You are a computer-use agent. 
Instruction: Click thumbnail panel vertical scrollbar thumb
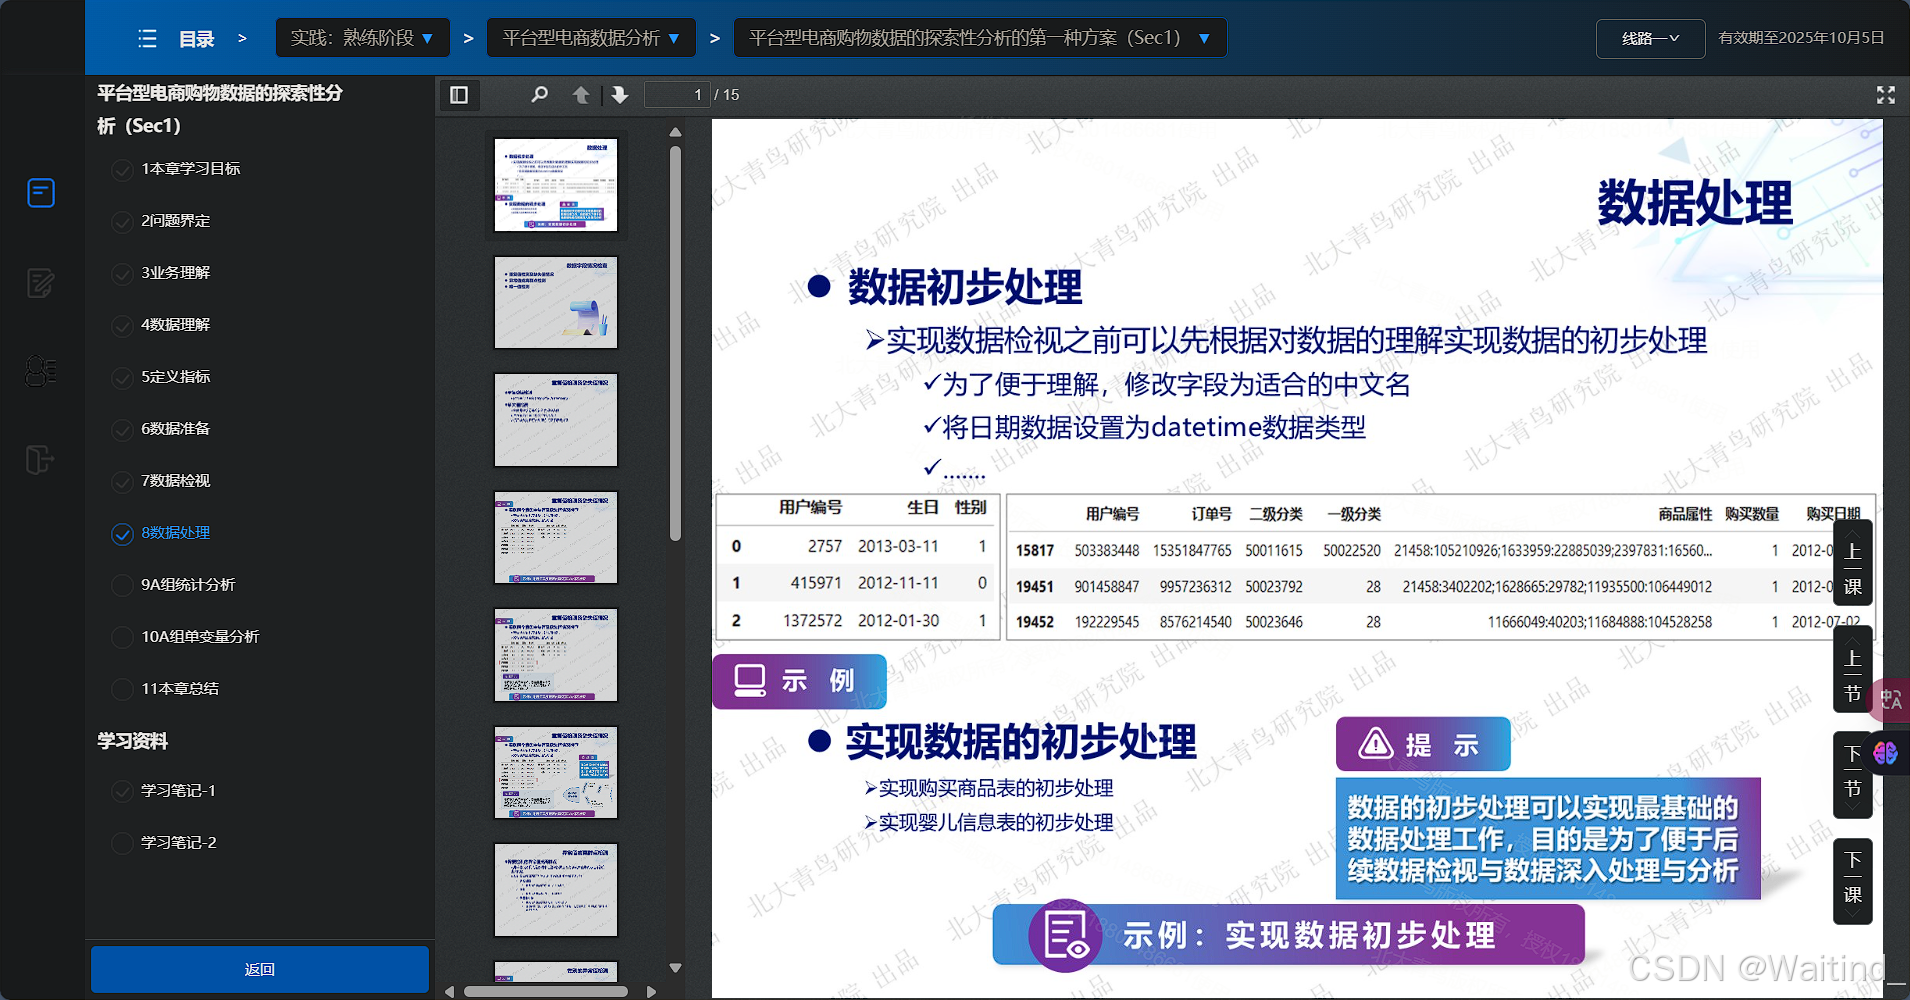coord(675,344)
